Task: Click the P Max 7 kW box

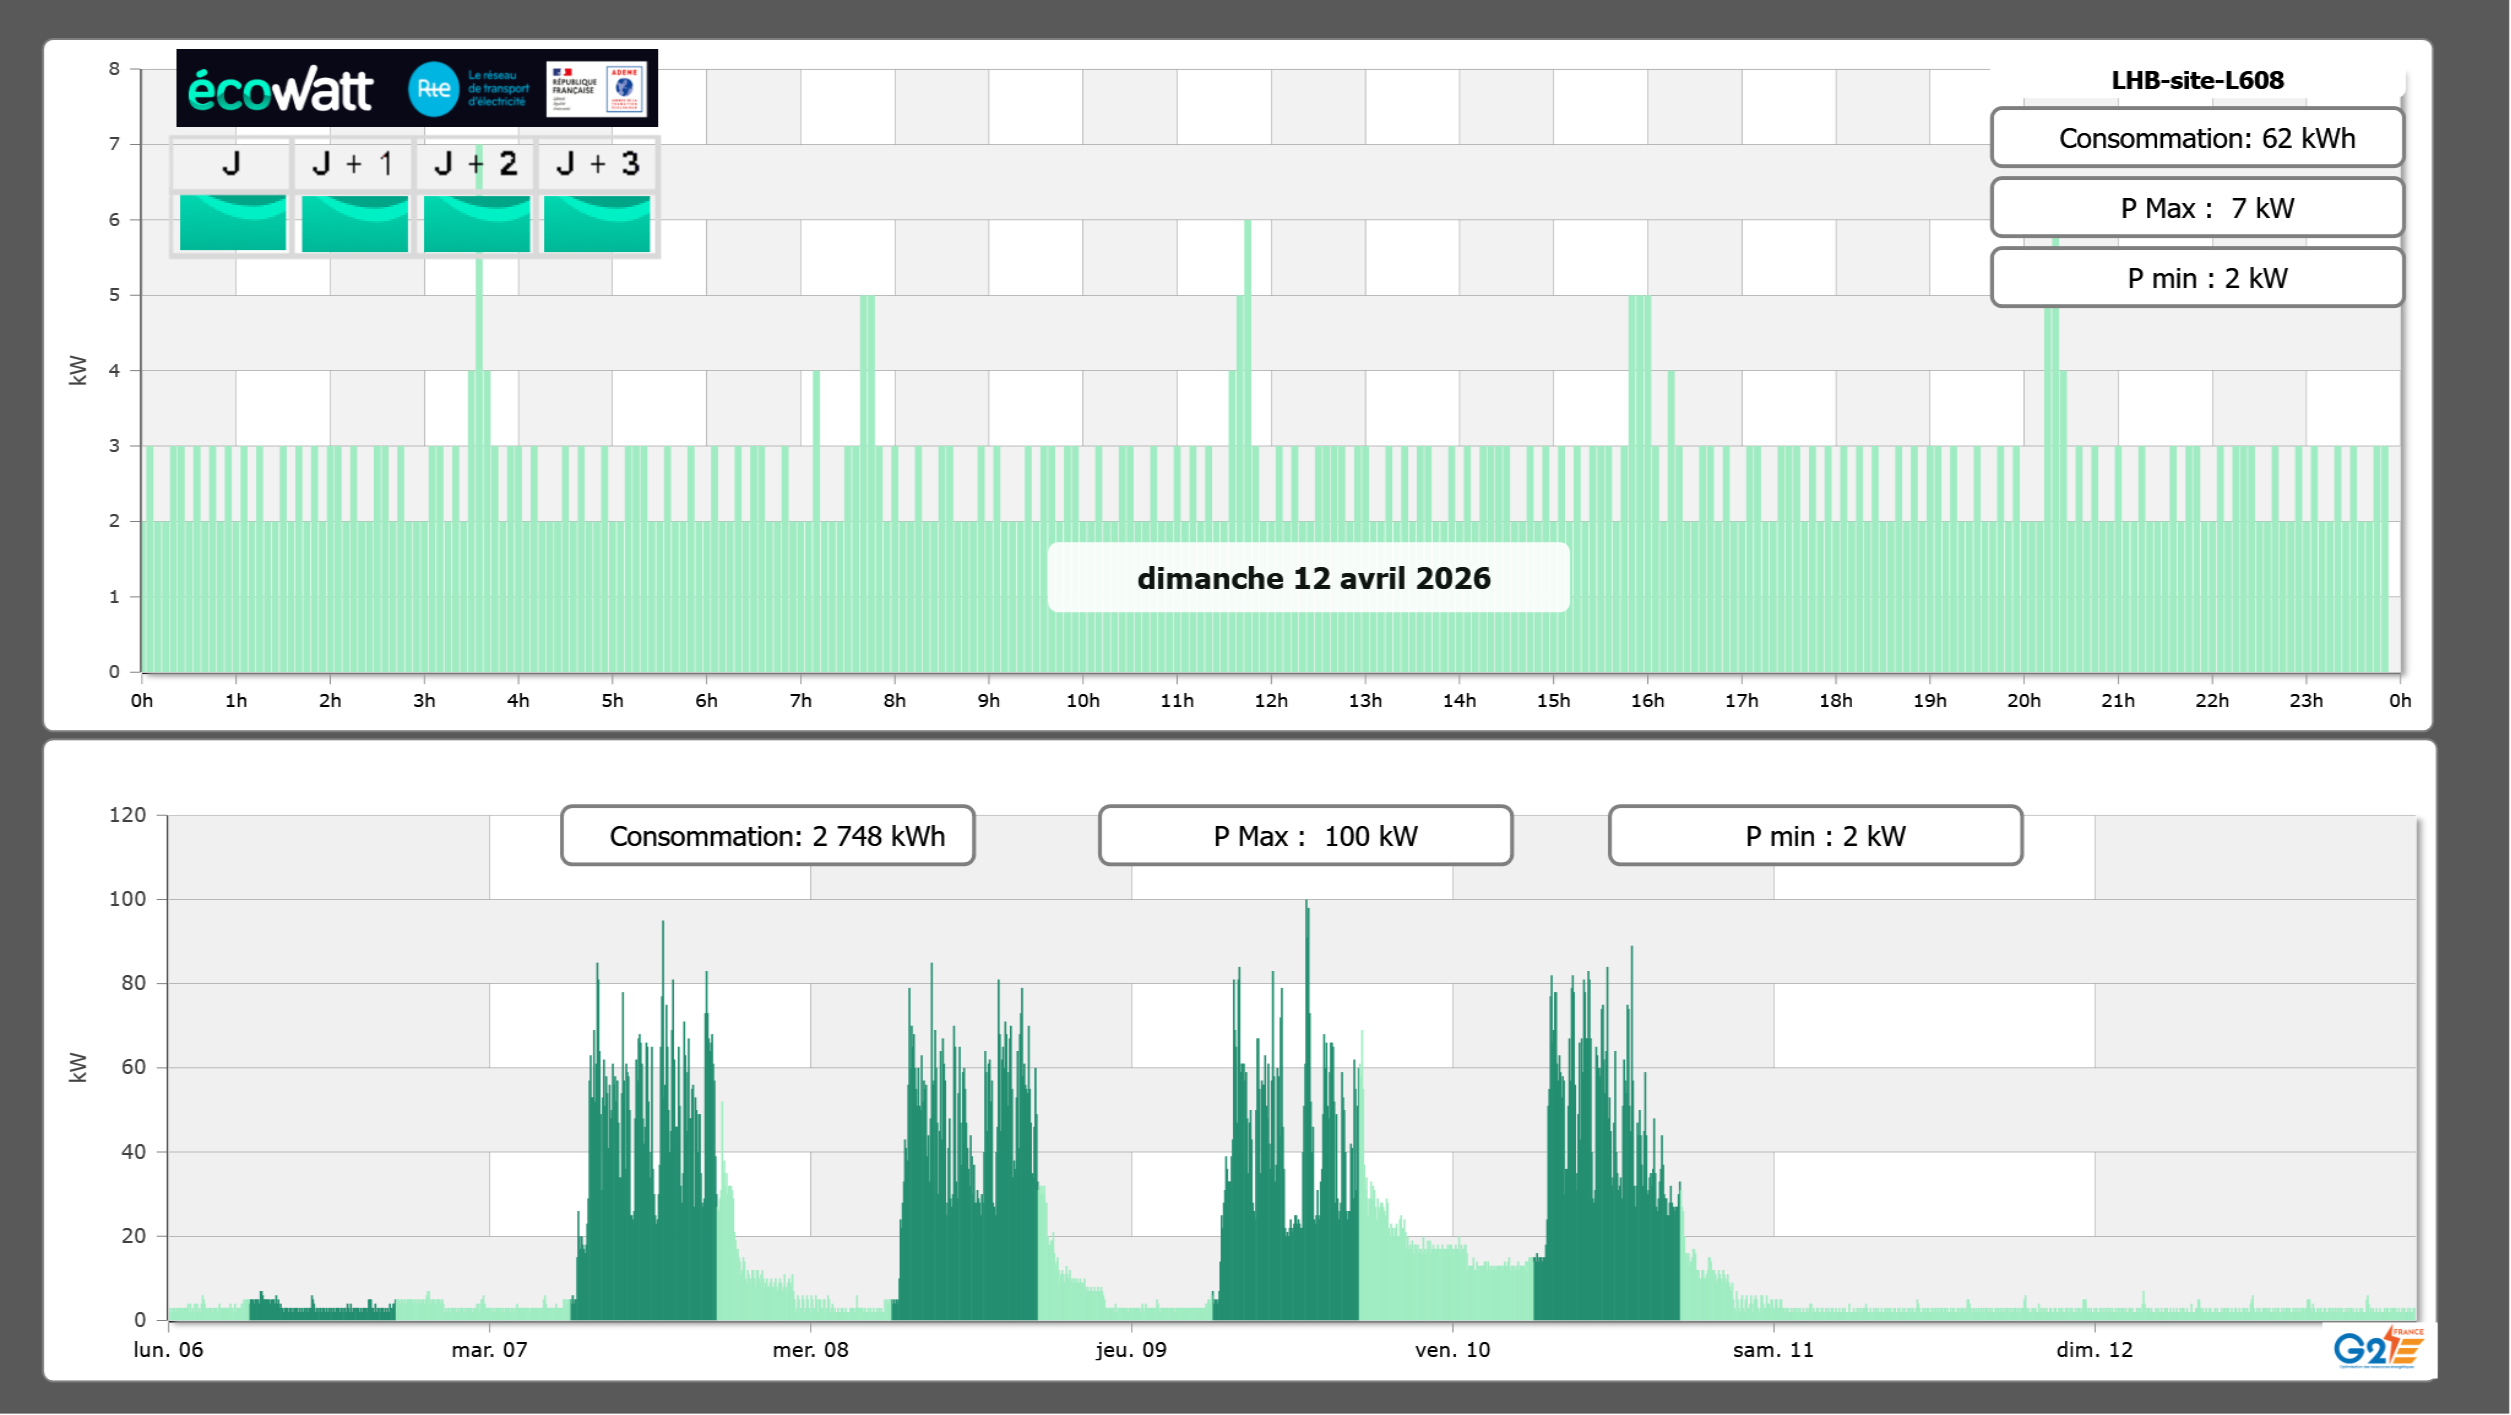Action: [2197, 208]
